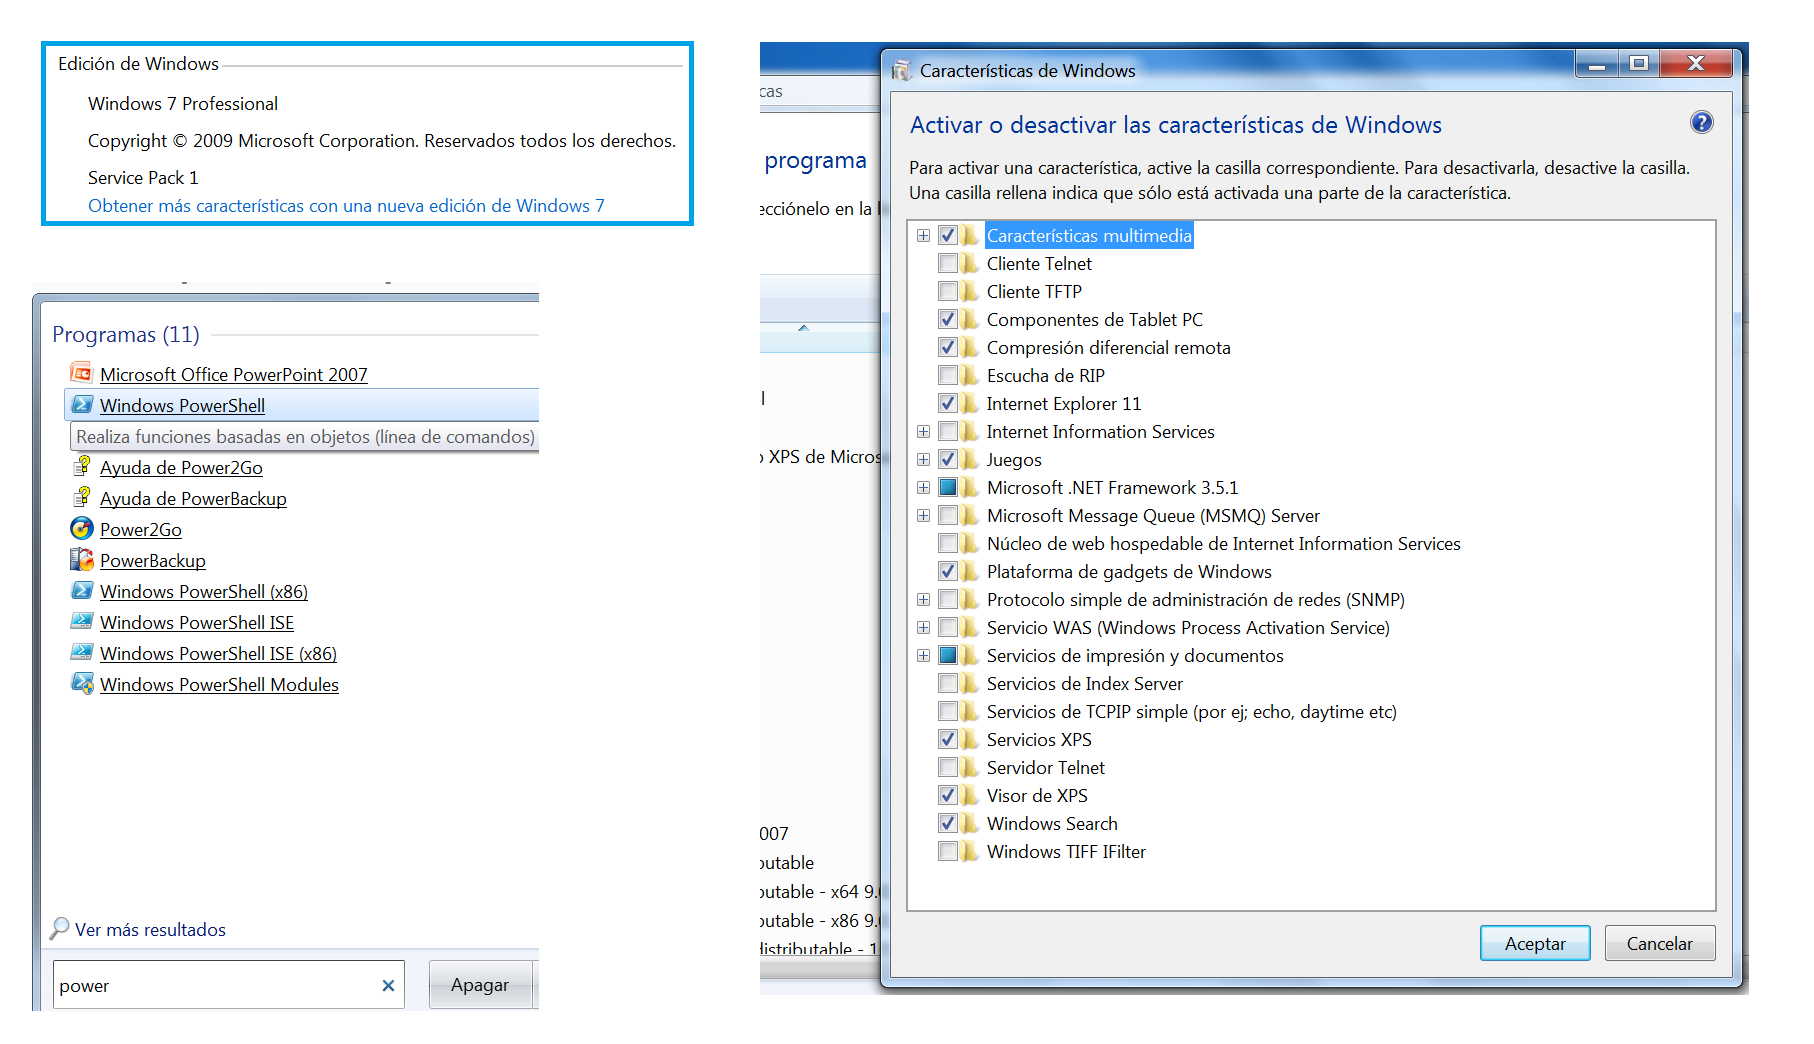Expand the Internet Information Services node
1814x1044 pixels.
(923, 431)
